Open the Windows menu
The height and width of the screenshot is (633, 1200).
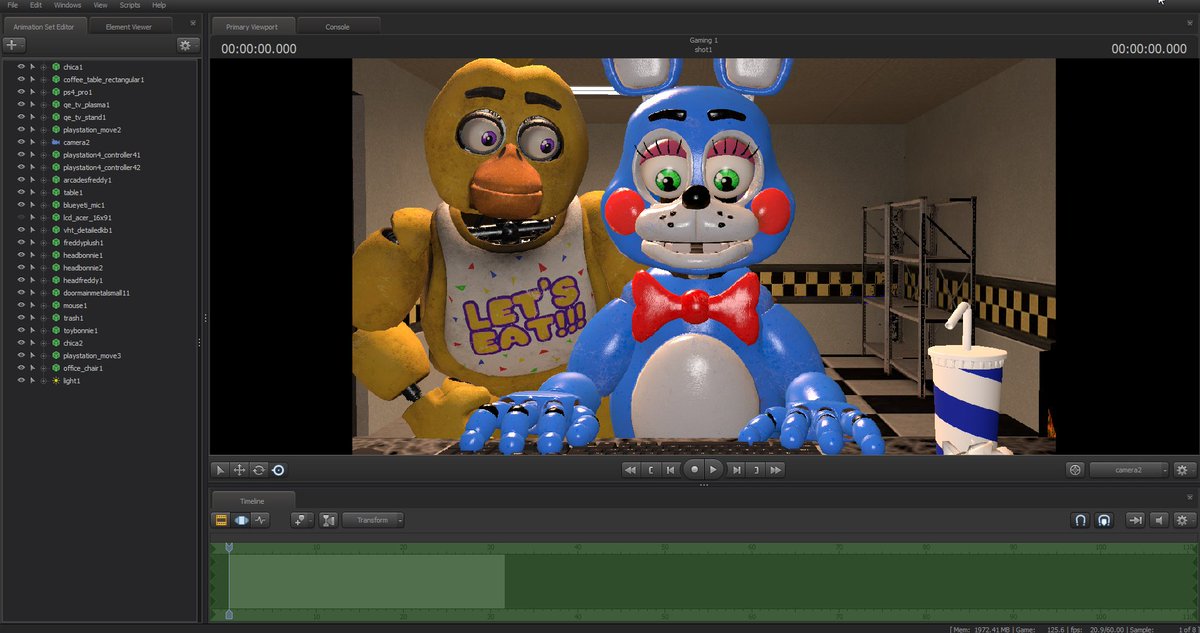coord(68,5)
